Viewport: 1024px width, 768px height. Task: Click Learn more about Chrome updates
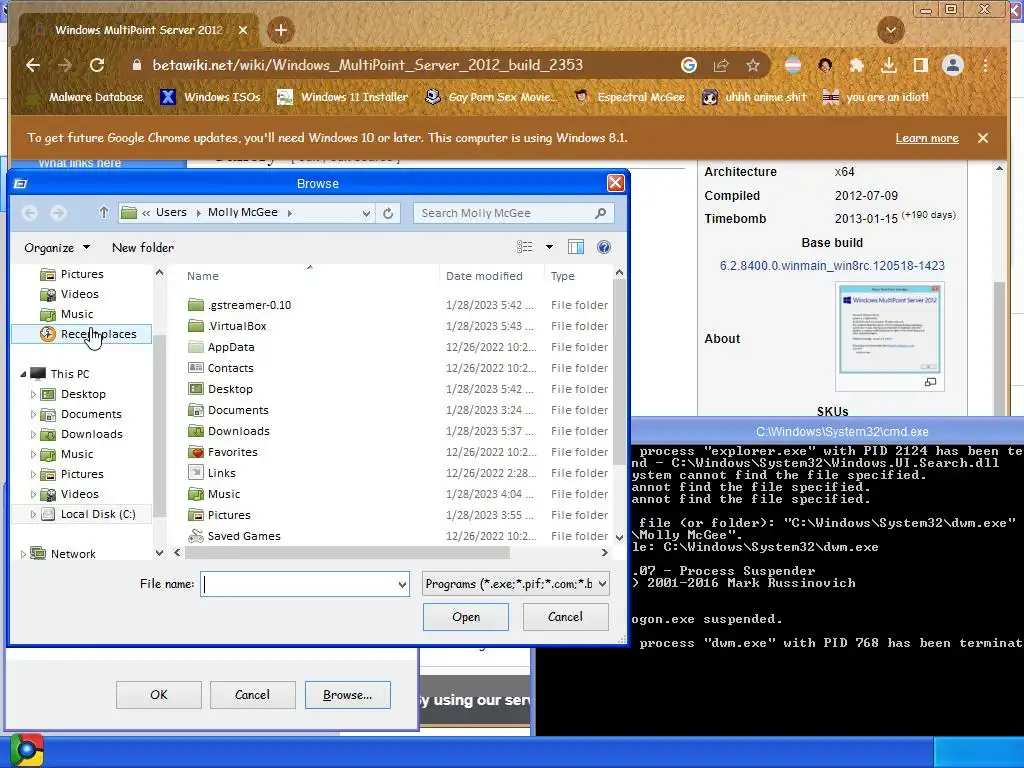tap(927, 138)
